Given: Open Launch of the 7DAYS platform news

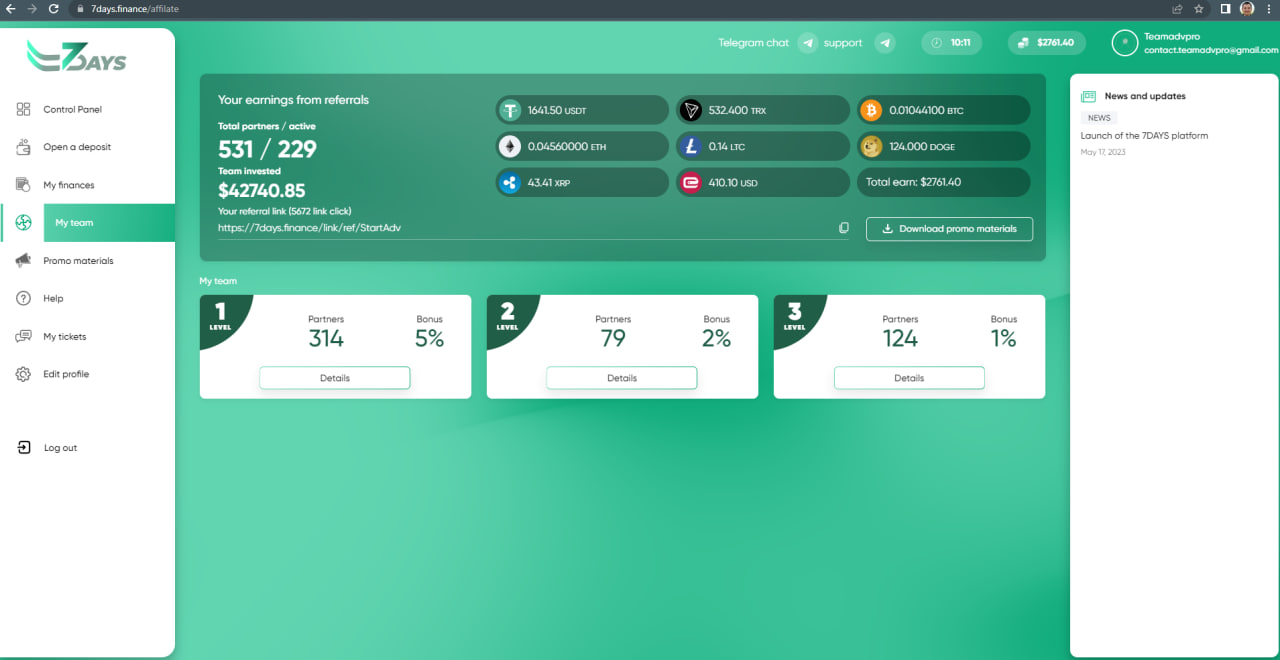Looking at the screenshot, I should point(1144,136).
